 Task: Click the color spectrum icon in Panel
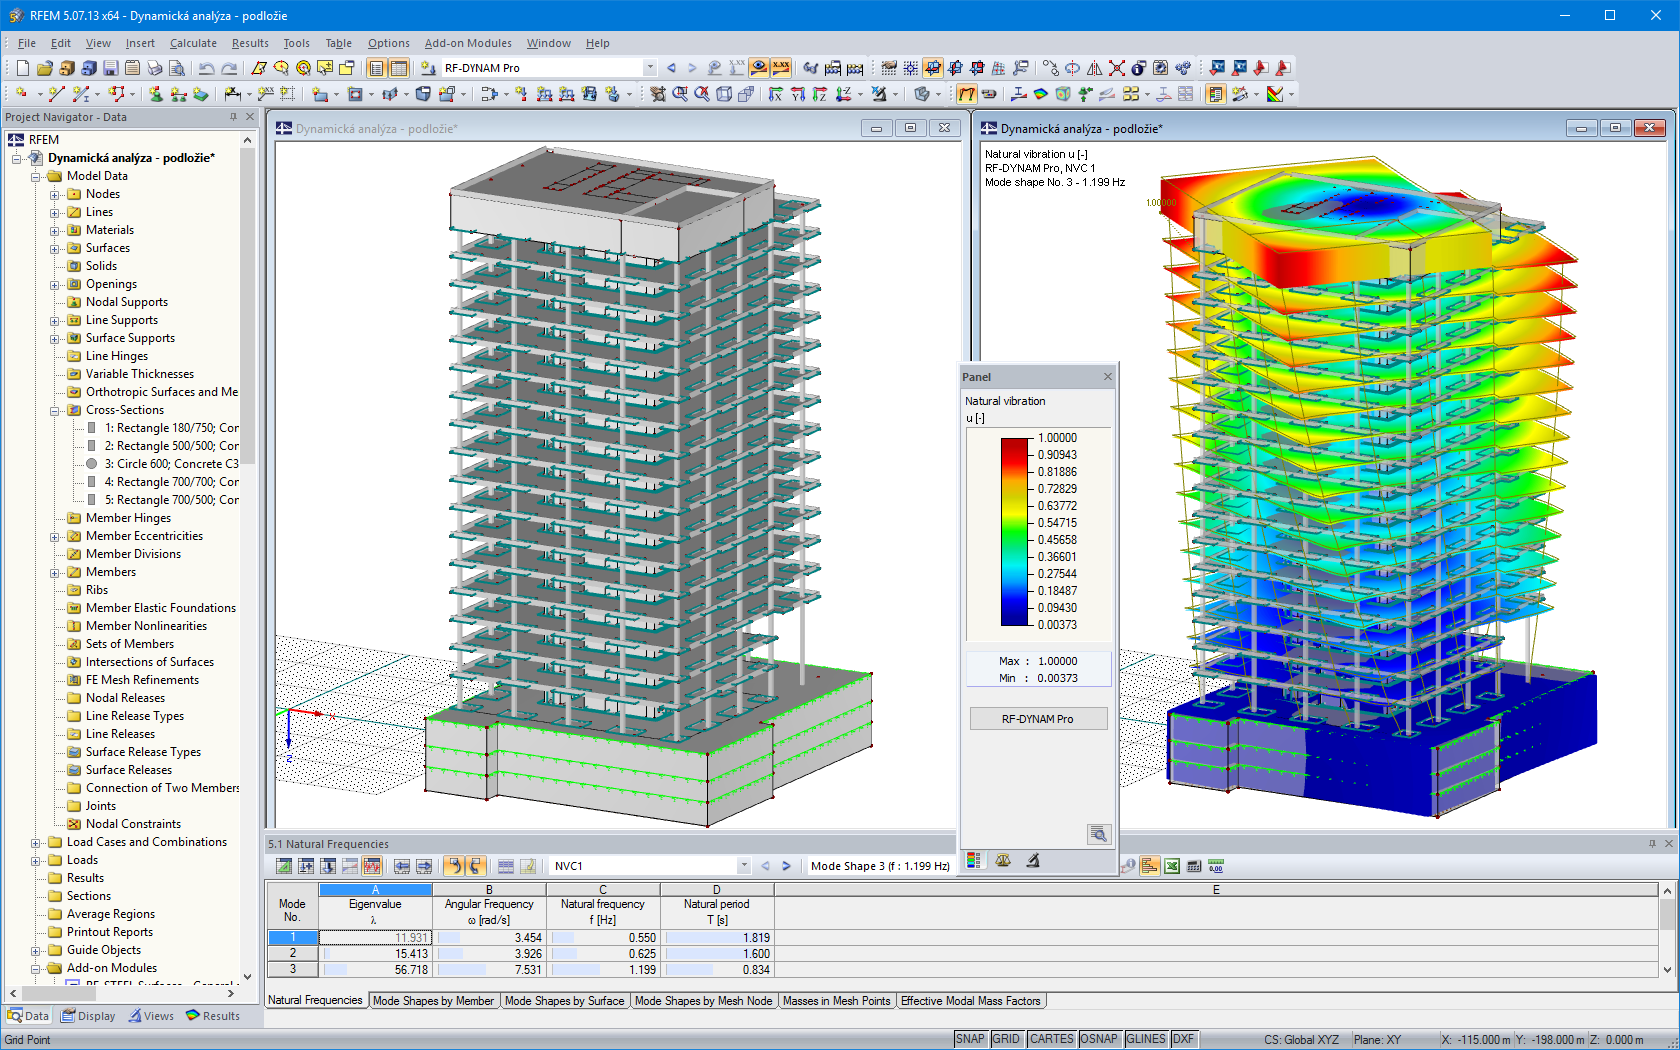click(x=974, y=860)
